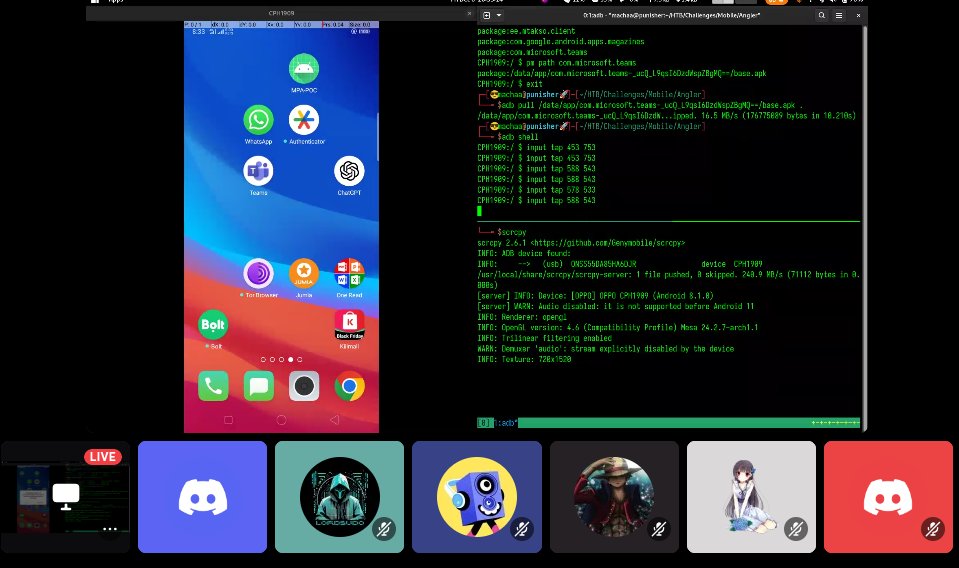Expand the terminal new-tab dropdown arrow
This screenshot has height=568, width=959.
click(x=499, y=15)
